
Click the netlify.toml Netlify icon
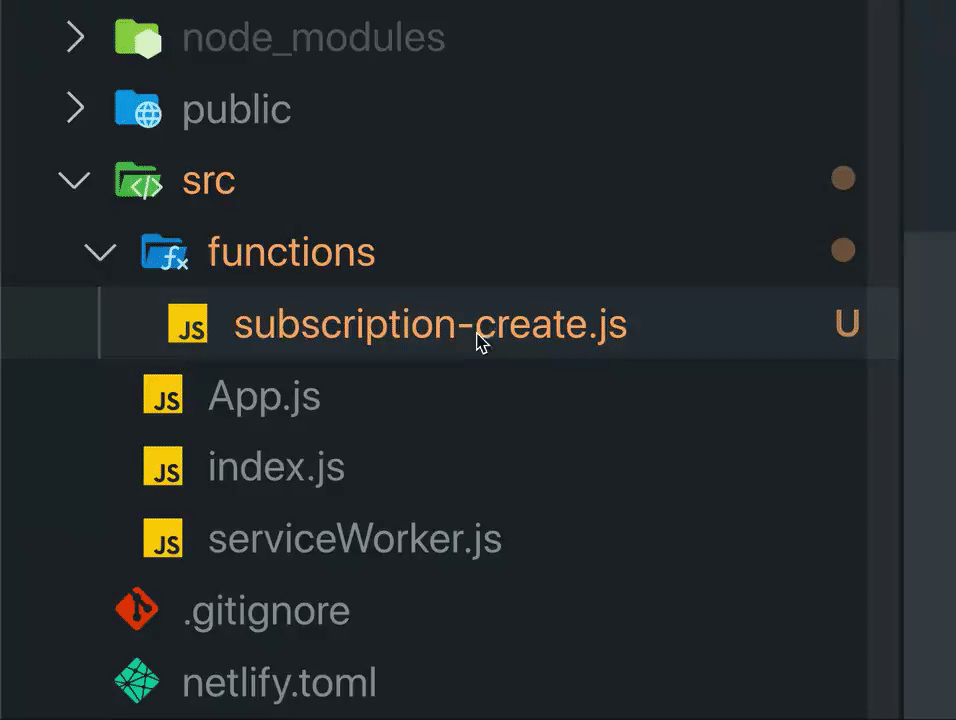137,683
